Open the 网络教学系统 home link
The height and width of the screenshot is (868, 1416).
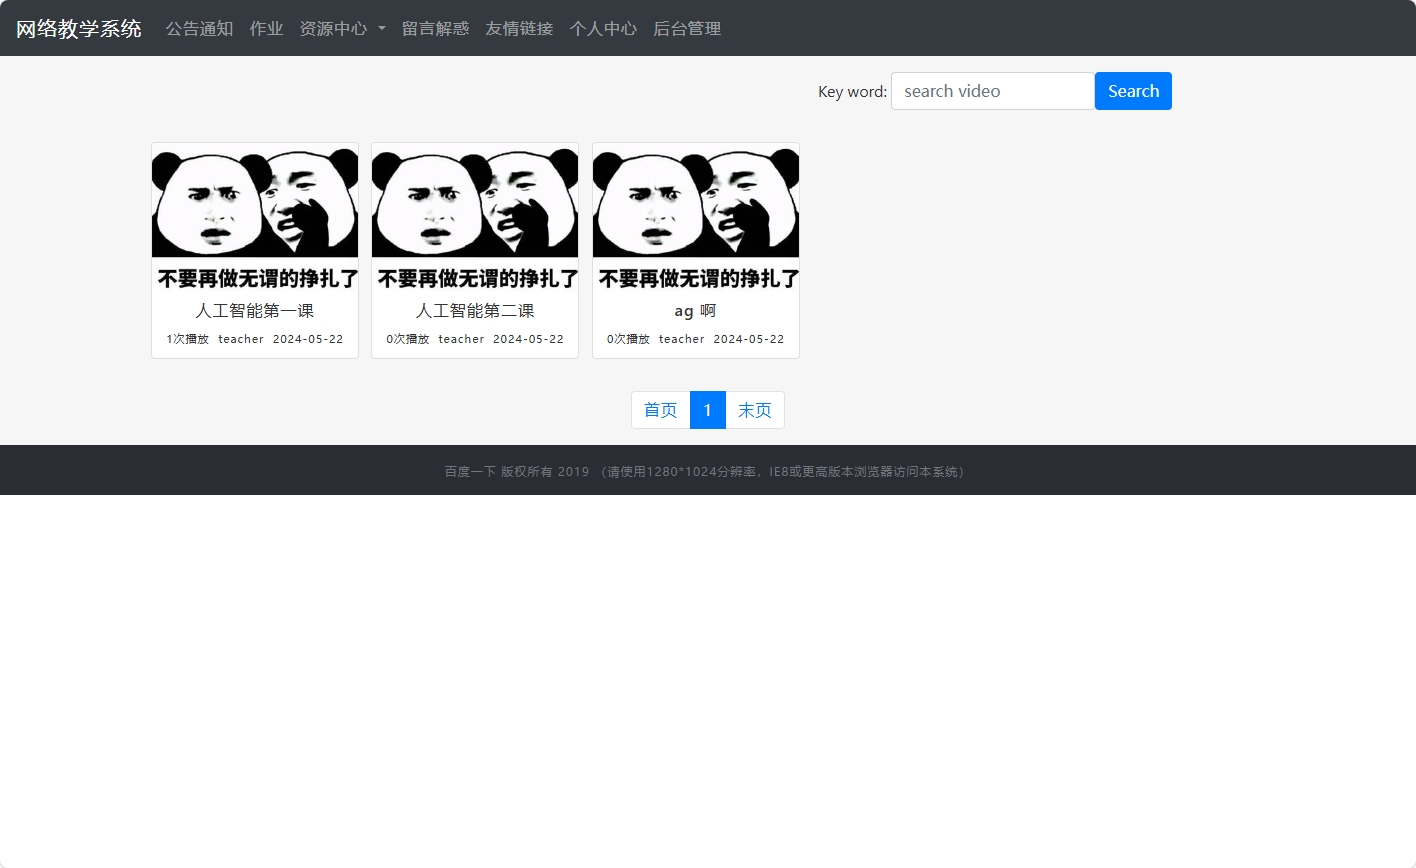click(x=78, y=29)
